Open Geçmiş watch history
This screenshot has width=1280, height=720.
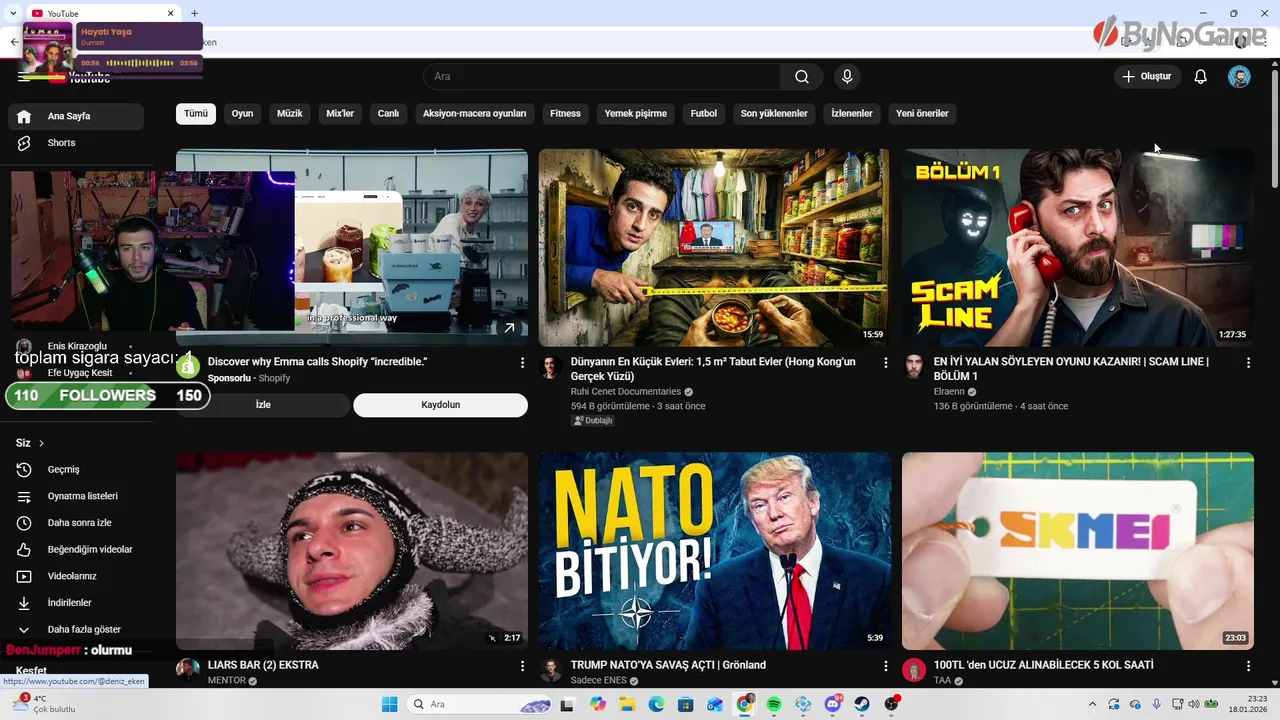coord(76,469)
